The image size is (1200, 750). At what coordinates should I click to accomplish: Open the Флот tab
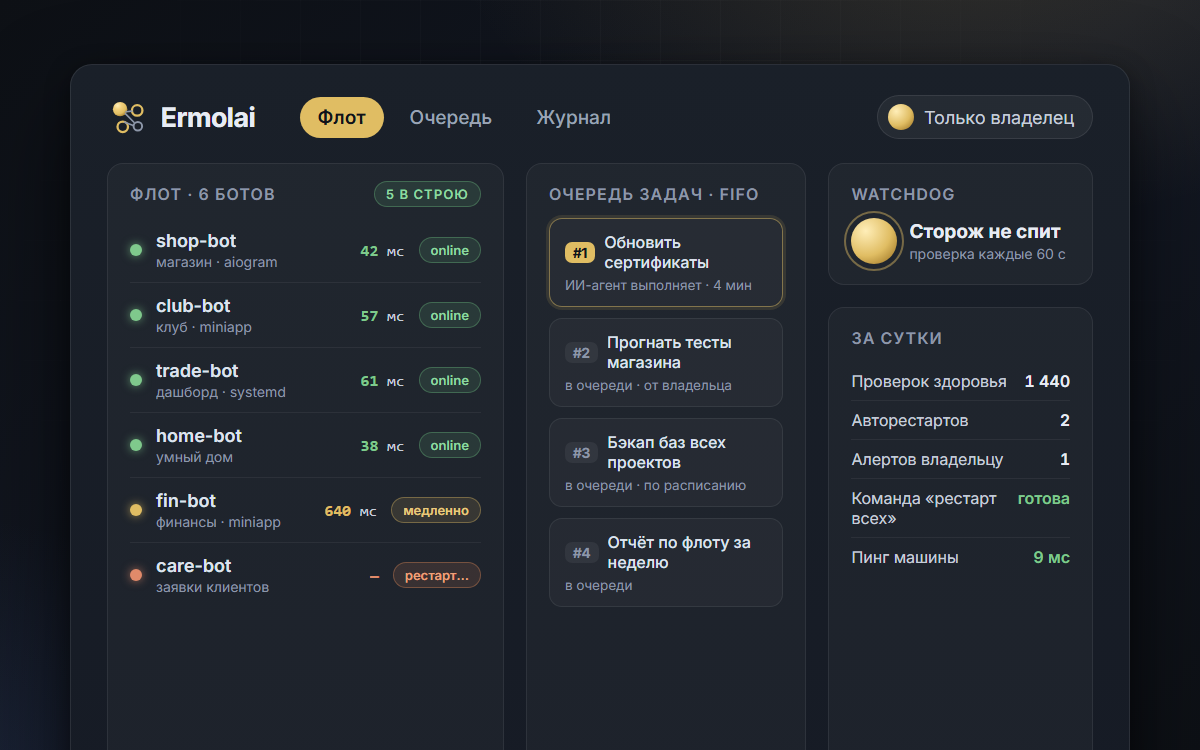(x=342, y=117)
